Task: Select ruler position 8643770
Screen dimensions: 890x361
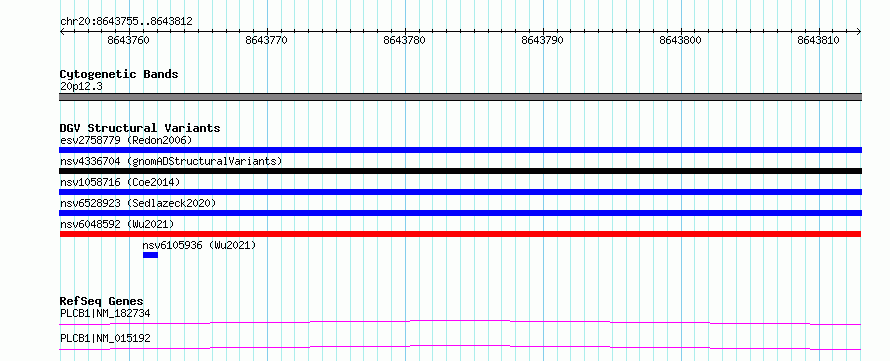Action: (x=266, y=41)
